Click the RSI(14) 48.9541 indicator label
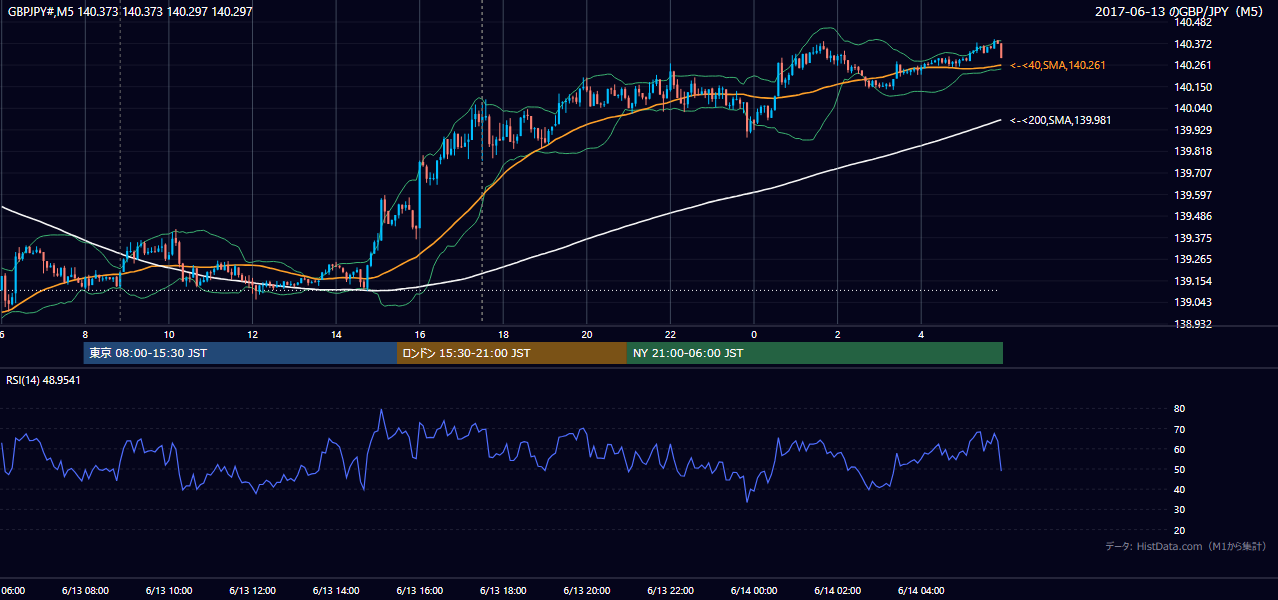This screenshot has width=1278, height=600. [44, 380]
